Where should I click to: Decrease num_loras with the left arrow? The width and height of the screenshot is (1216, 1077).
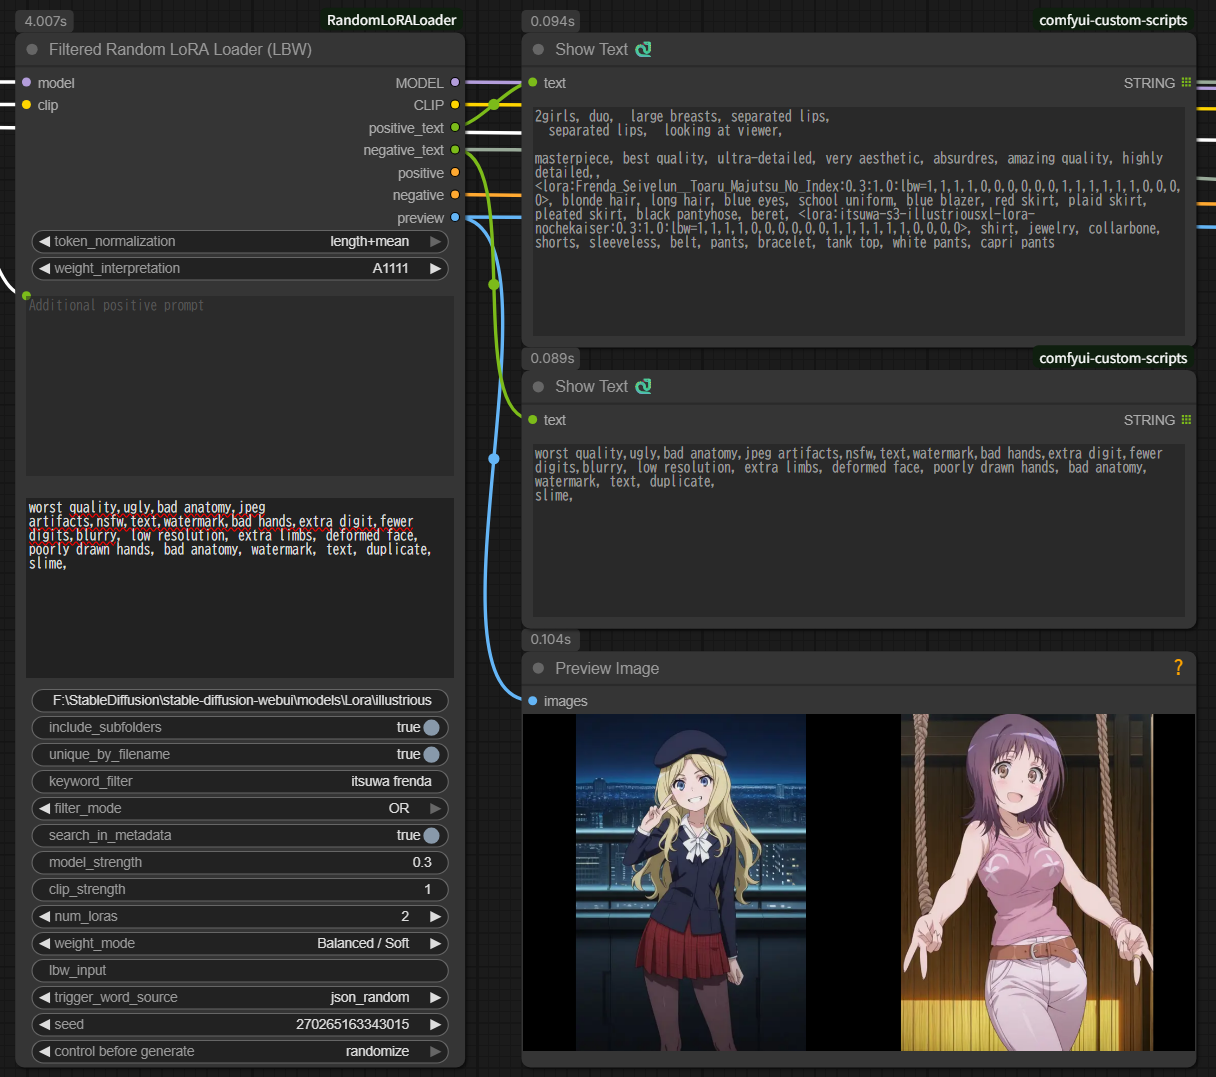(x=44, y=916)
